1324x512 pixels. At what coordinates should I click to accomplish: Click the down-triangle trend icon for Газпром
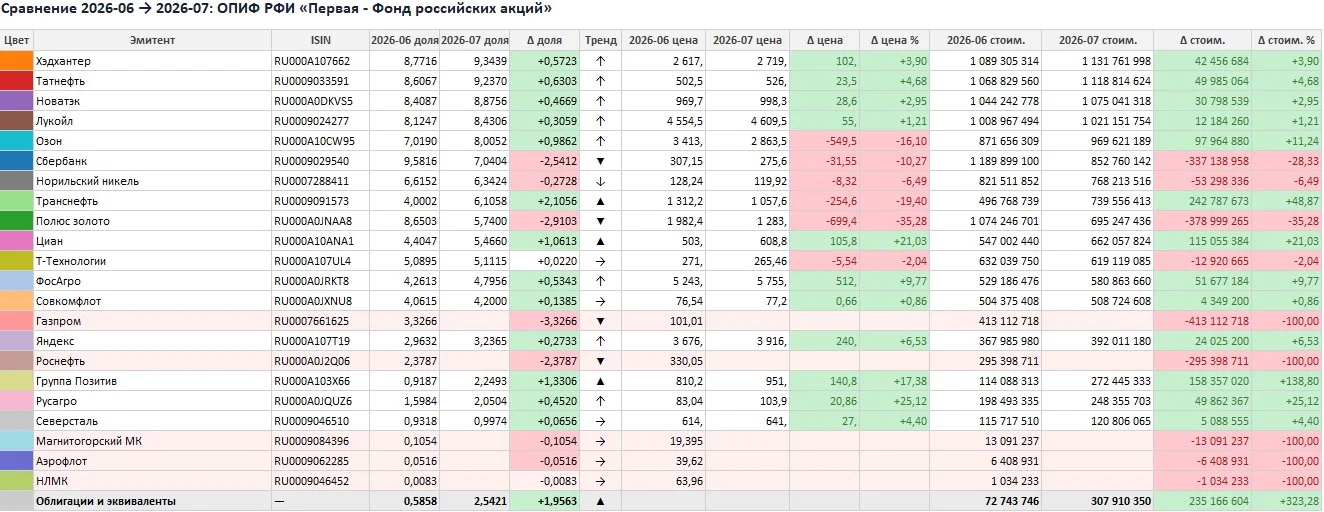tap(600, 321)
